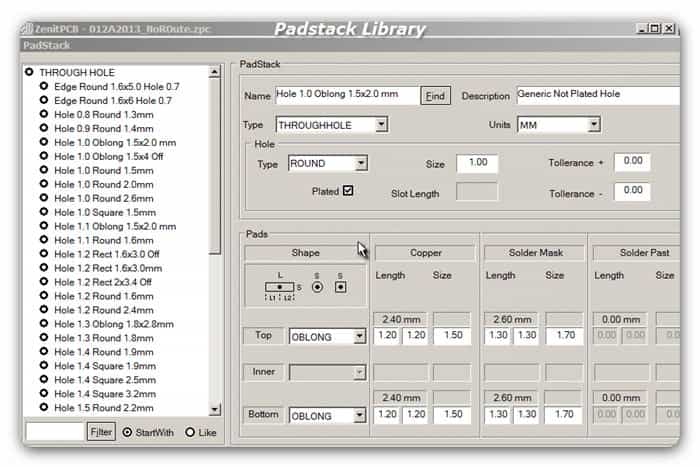Select Hole 1.5 Round 2.2mm

[104, 408]
